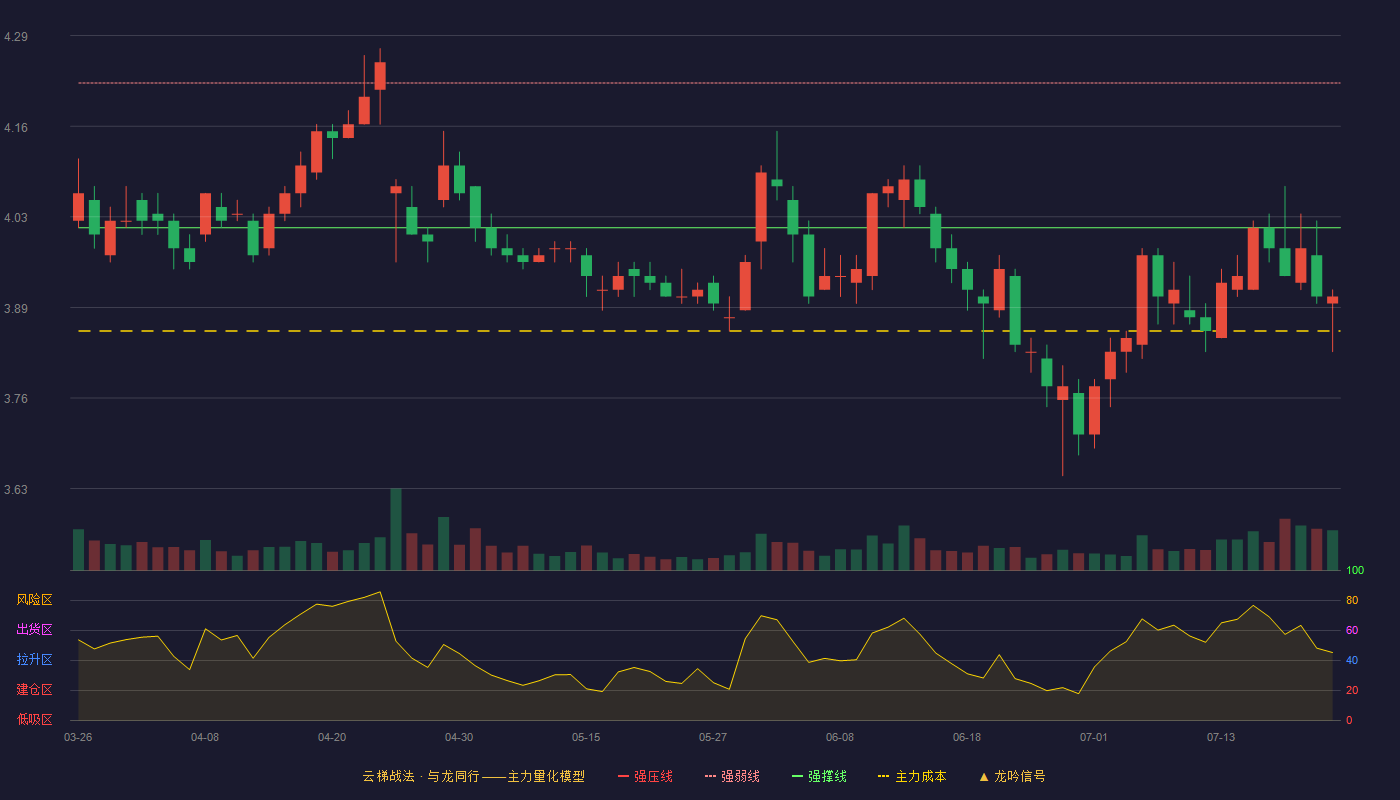Click the 风险区 zone label
The width and height of the screenshot is (1400, 800).
[x=34, y=600]
